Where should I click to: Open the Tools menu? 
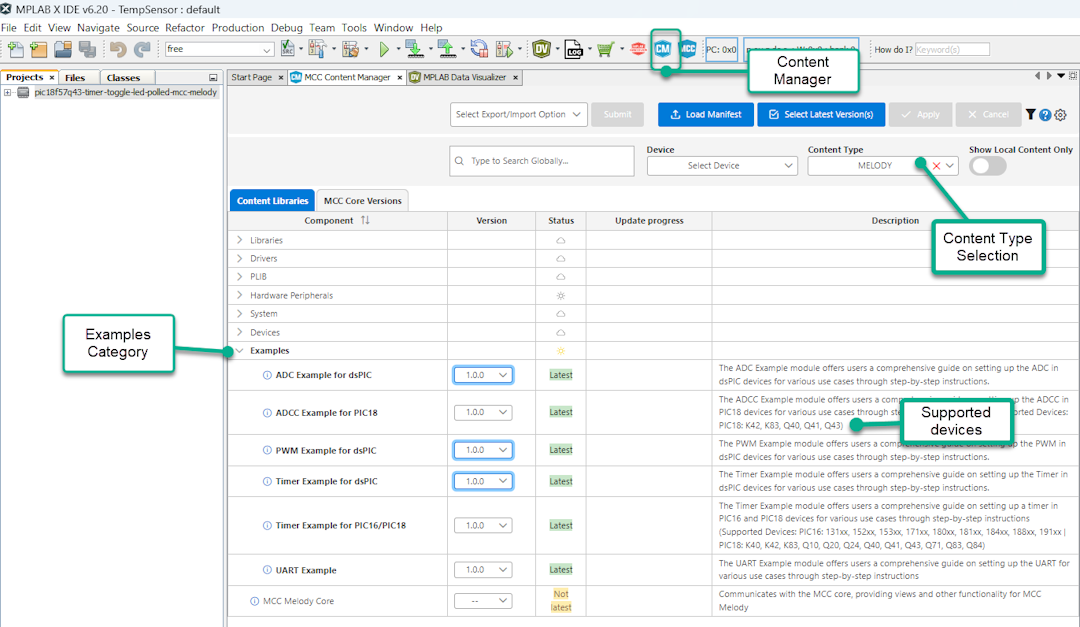354,28
